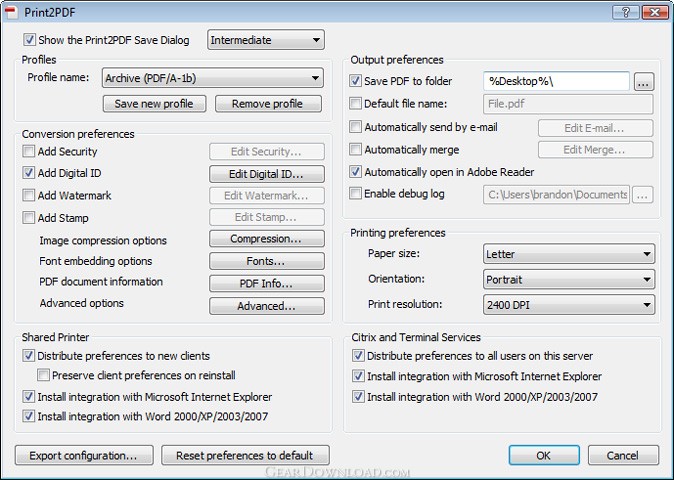Enable Default file name checkbox

tap(355, 104)
